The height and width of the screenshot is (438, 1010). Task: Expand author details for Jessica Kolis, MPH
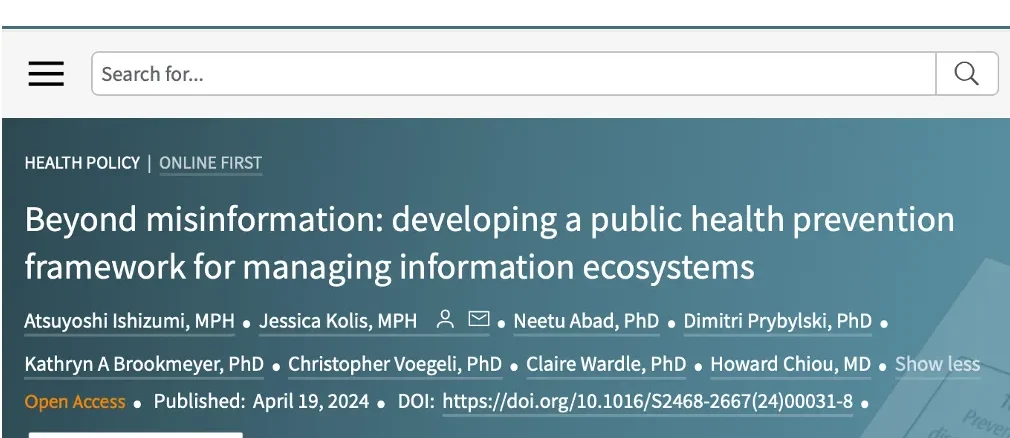point(338,321)
